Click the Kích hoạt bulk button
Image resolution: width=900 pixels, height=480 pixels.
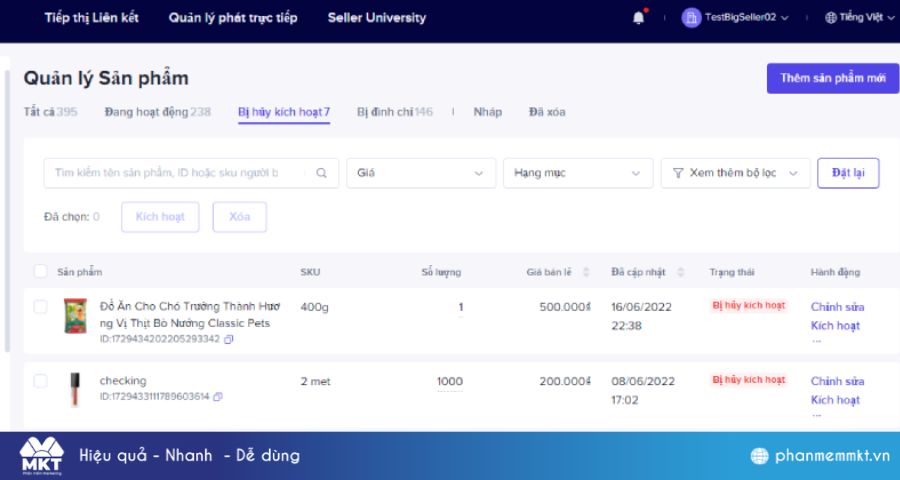pyautogui.click(x=160, y=217)
